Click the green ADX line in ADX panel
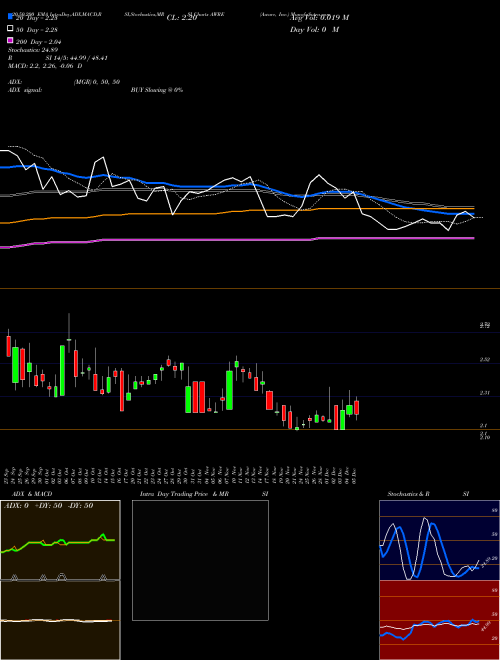The height and width of the screenshot is (660, 500). (x=58, y=543)
